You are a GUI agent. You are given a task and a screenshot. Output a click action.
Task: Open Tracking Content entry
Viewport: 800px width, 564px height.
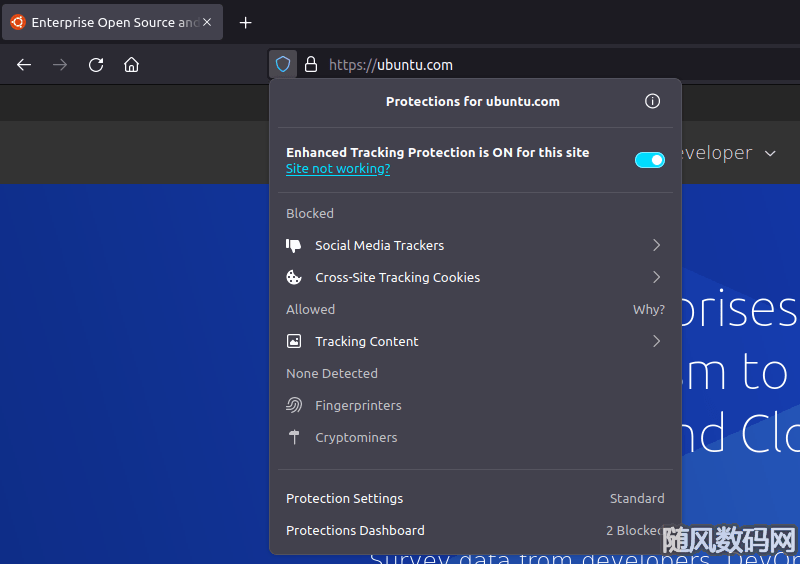pyautogui.click(x=476, y=341)
